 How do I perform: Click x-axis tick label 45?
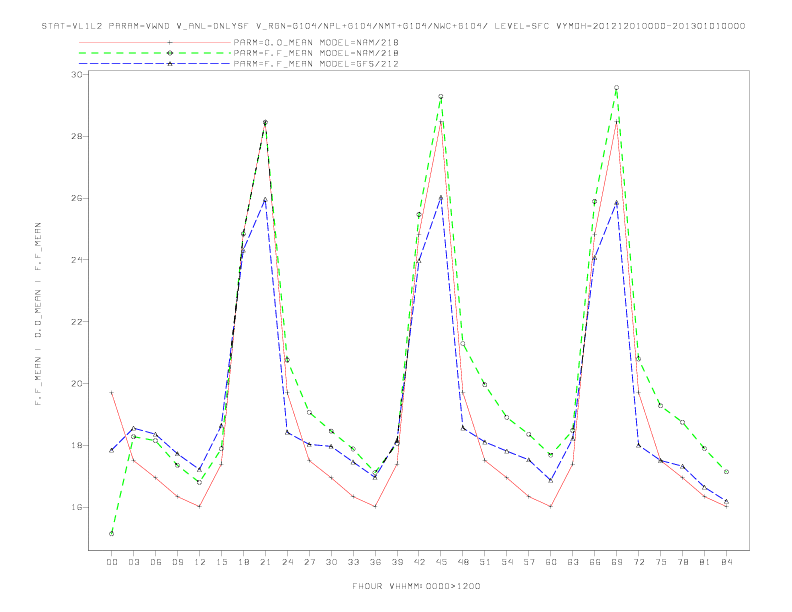pyautogui.click(x=441, y=562)
